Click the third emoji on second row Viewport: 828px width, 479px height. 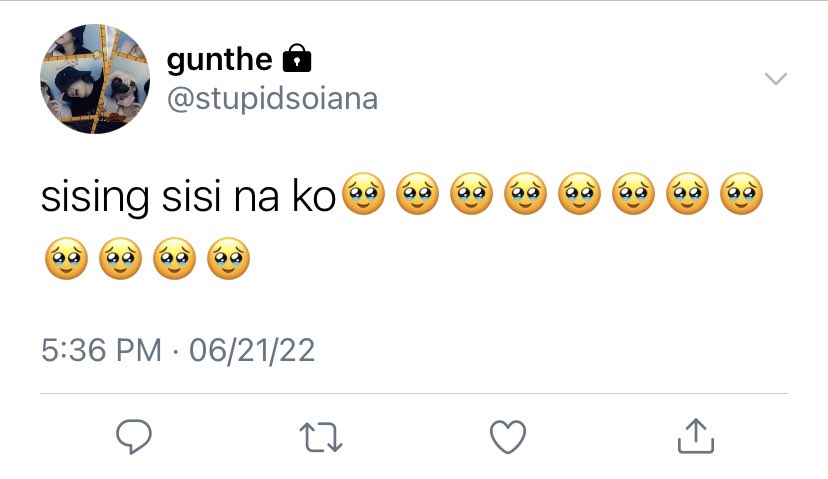click(174, 258)
